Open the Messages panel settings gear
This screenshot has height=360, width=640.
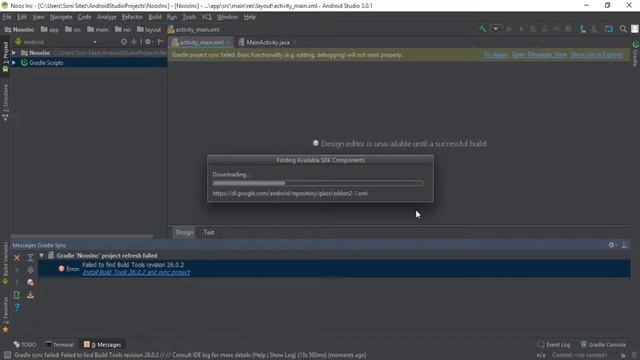tap(612, 245)
